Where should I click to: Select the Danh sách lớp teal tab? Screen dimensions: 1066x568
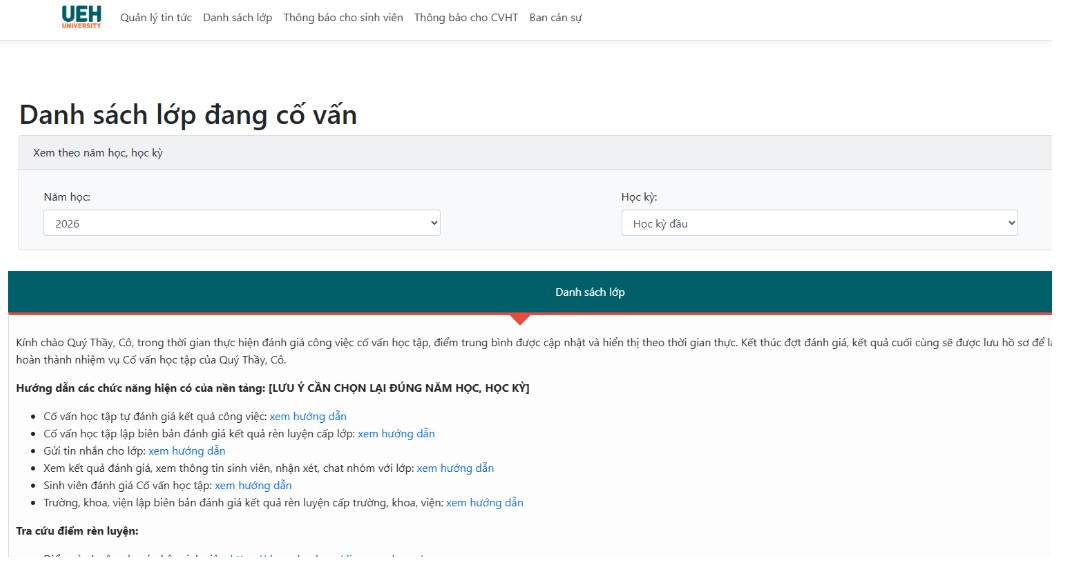point(589,293)
